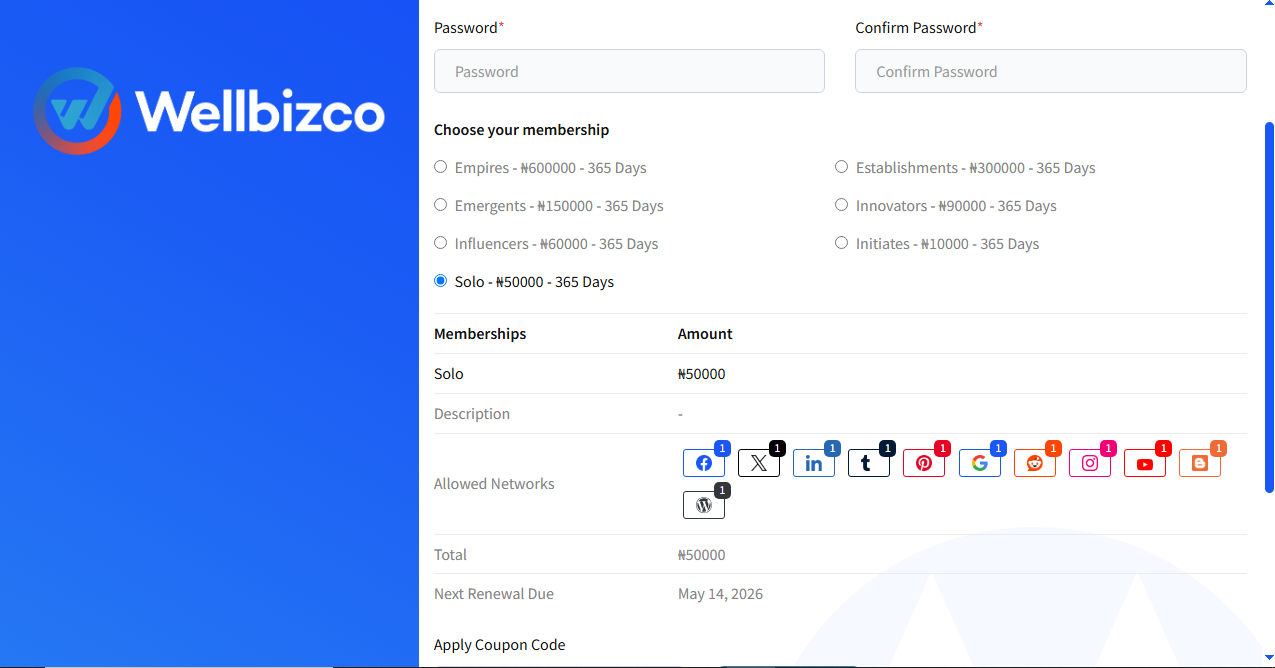The image size is (1275, 668).
Task: Click the Tumblr network icon
Action: [x=869, y=463]
